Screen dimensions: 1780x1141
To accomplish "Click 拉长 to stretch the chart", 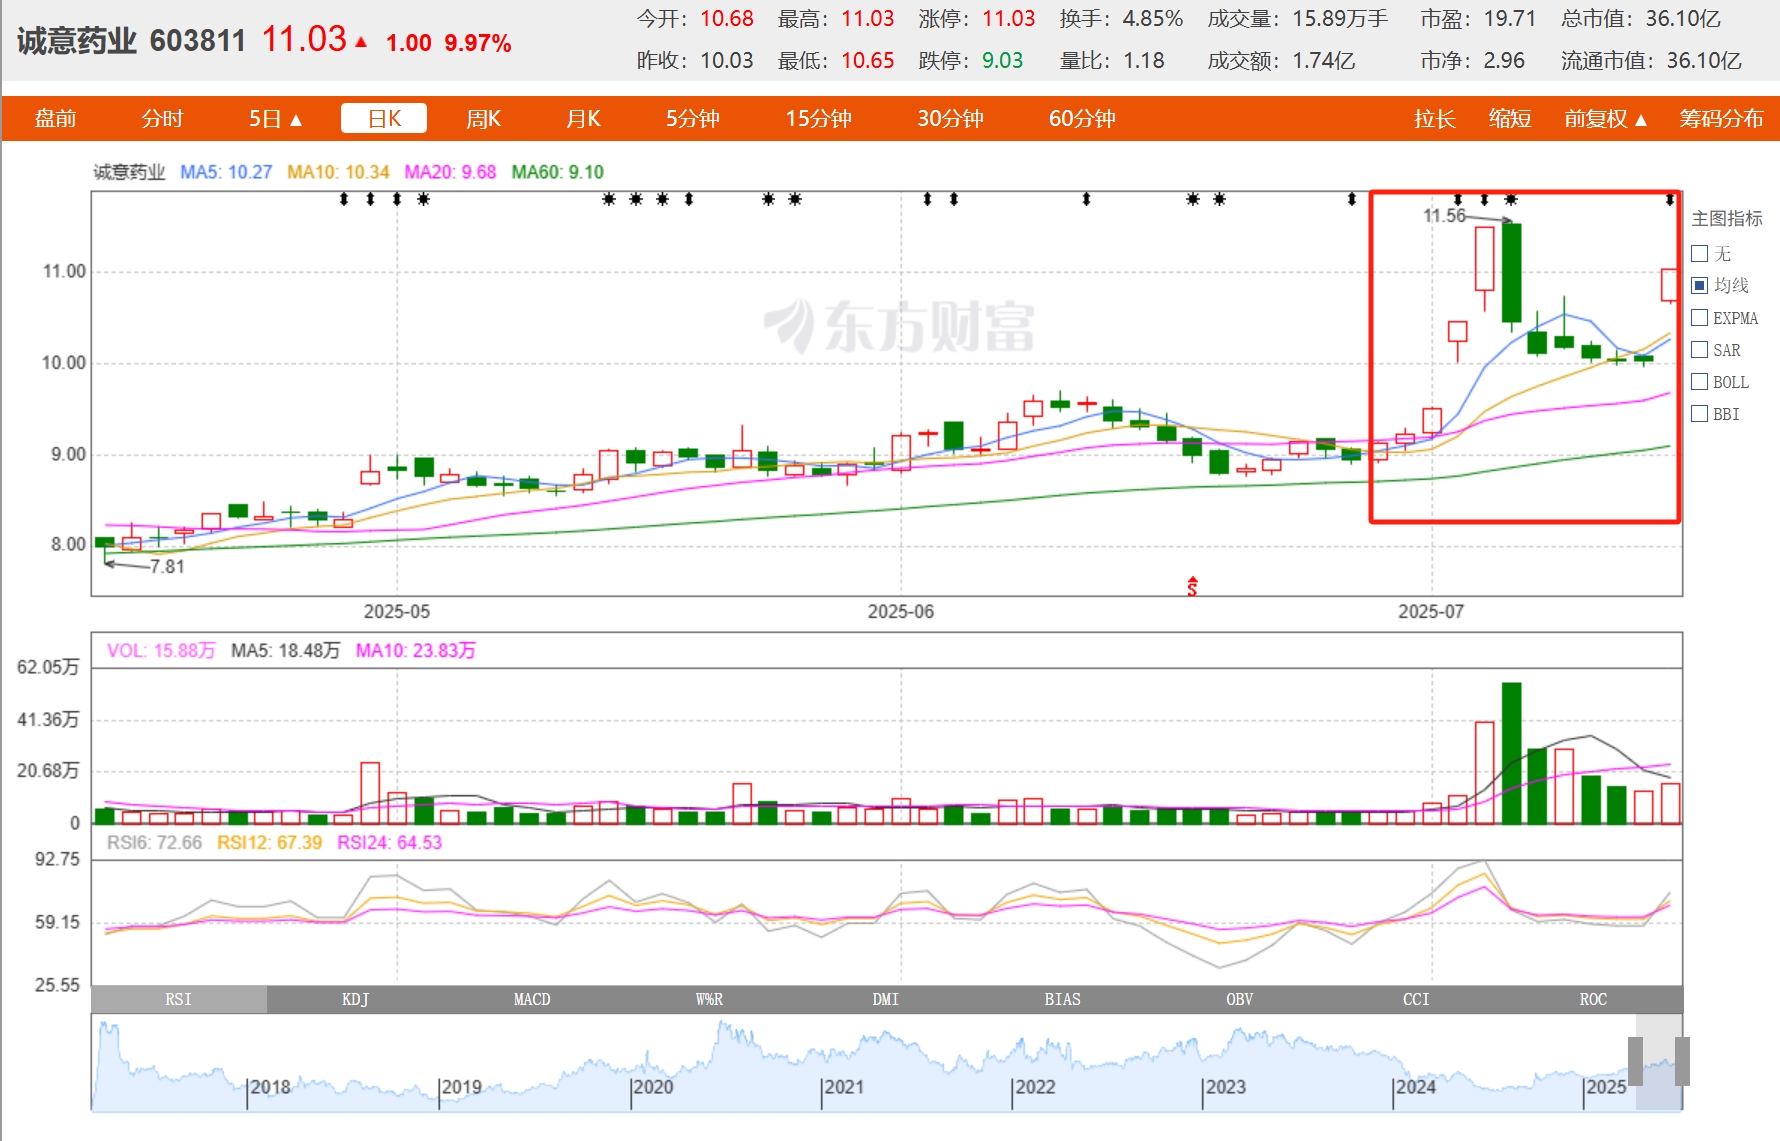I will pyautogui.click(x=1434, y=119).
